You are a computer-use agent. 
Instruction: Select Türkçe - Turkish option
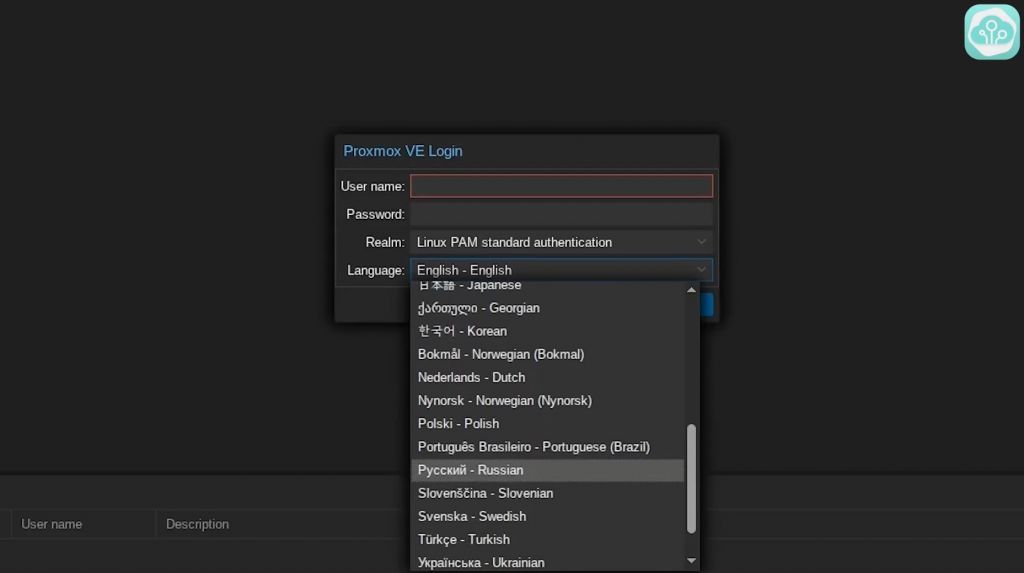[x=547, y=540]
